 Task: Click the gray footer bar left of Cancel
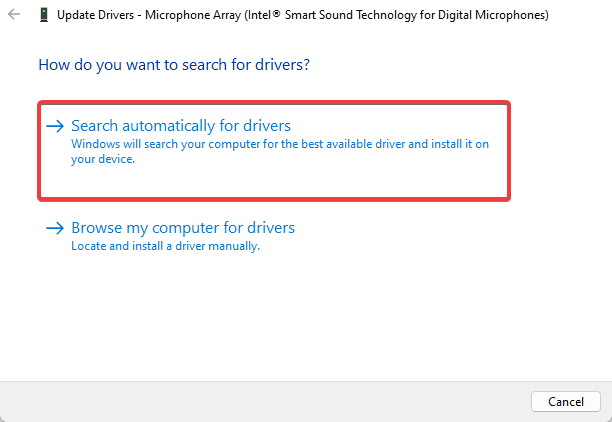click(265, 401)
